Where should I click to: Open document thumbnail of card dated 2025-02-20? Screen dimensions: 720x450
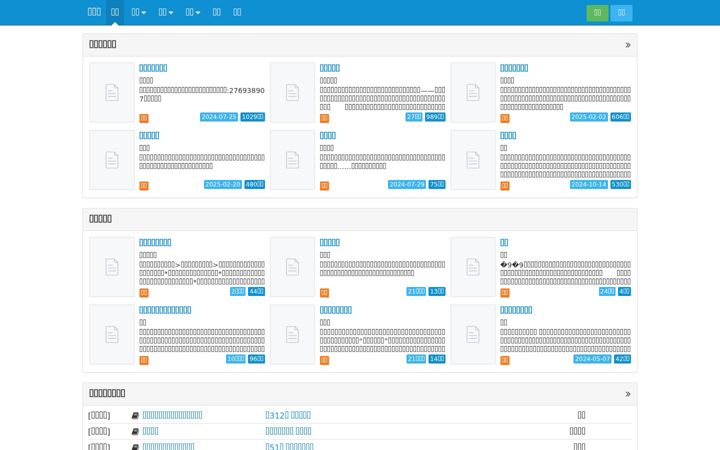coord(112,160)
